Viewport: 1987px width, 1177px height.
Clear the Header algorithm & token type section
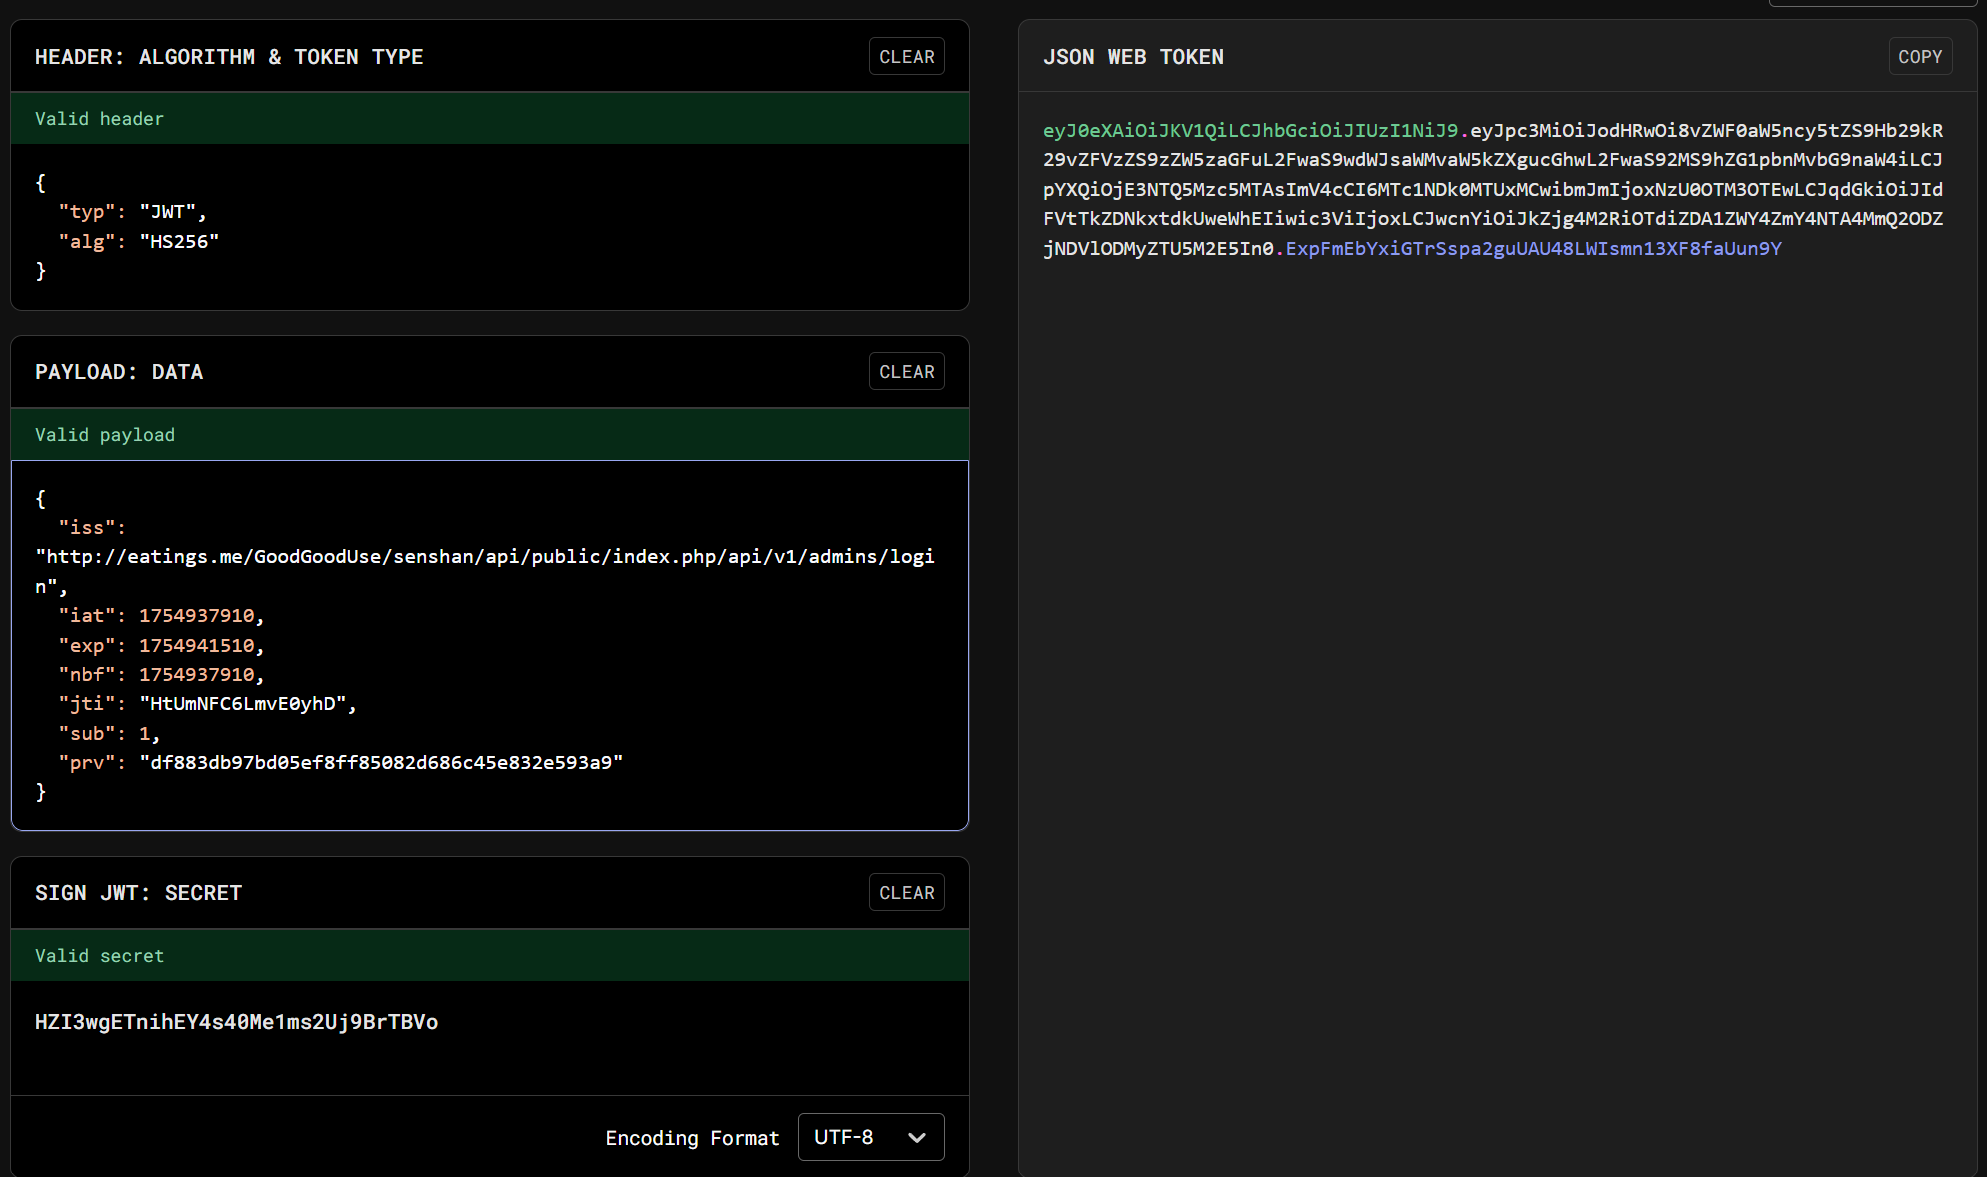(906, 57)
